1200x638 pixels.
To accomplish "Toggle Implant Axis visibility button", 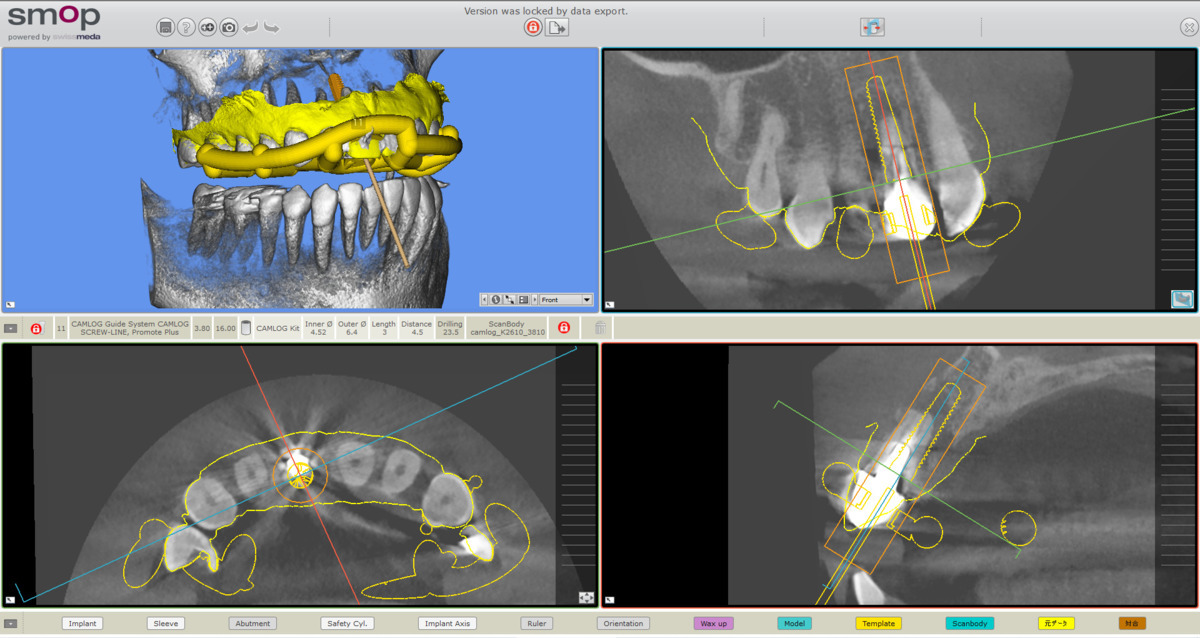I will 447,623.
